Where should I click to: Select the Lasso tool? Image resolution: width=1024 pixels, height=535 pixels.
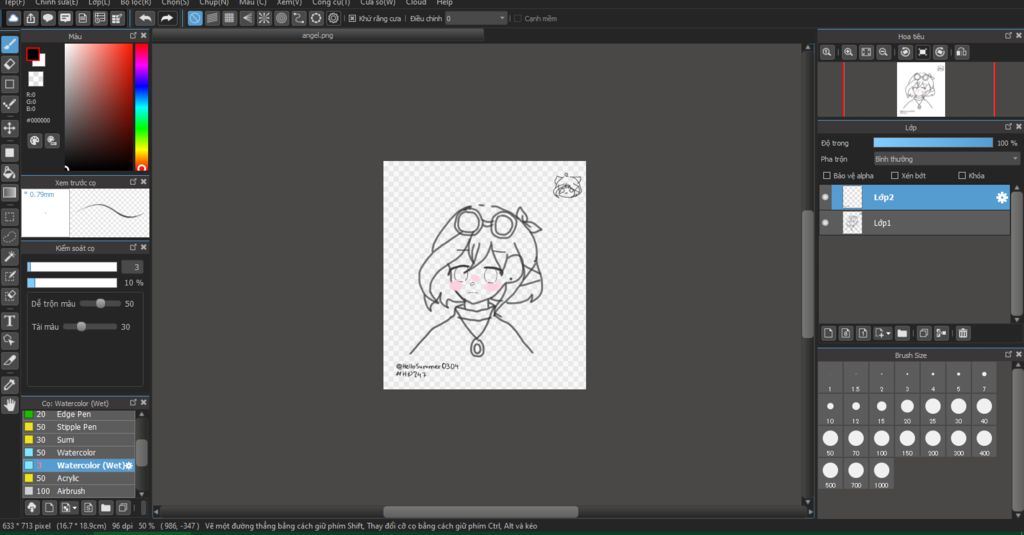click(9, 236)
